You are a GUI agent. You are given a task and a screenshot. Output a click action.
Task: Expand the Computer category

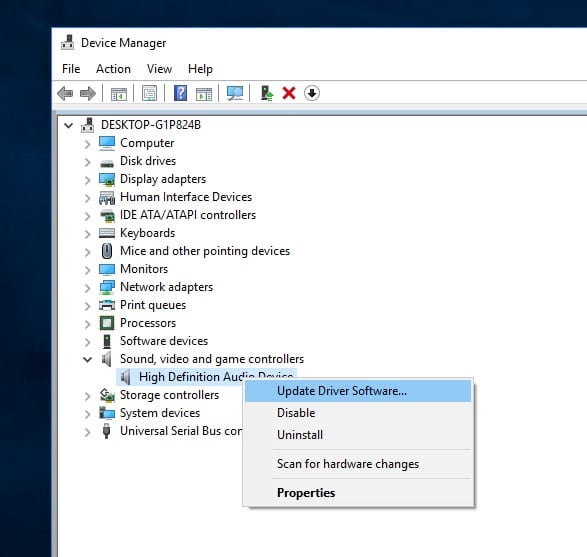pos(87,144)
